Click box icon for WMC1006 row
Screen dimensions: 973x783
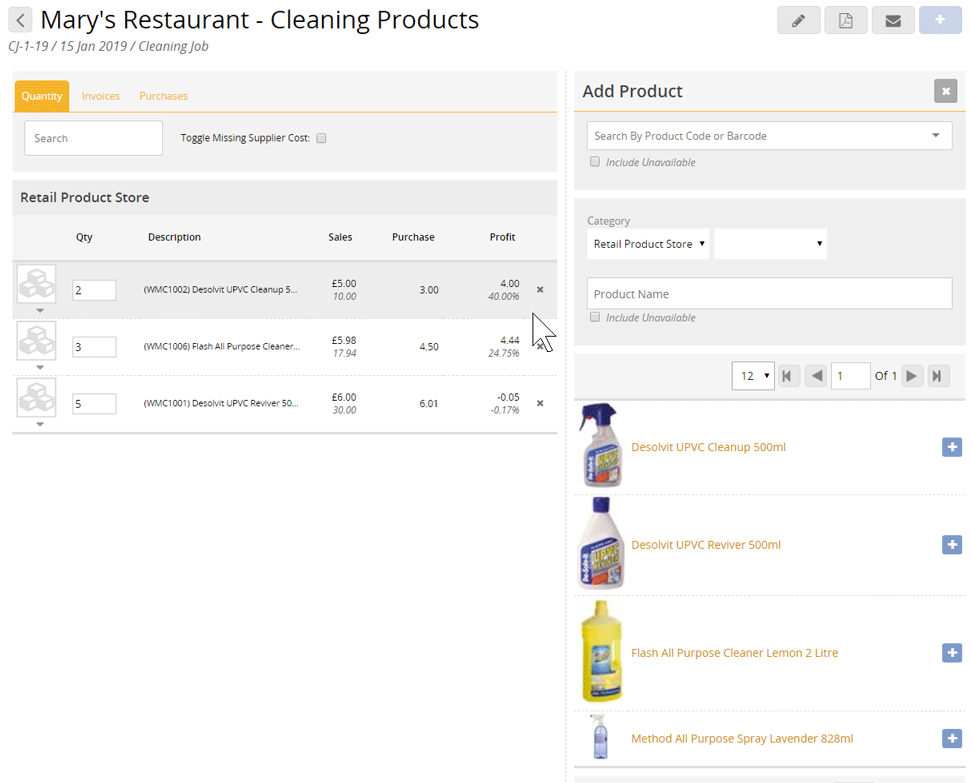point(37,341)
